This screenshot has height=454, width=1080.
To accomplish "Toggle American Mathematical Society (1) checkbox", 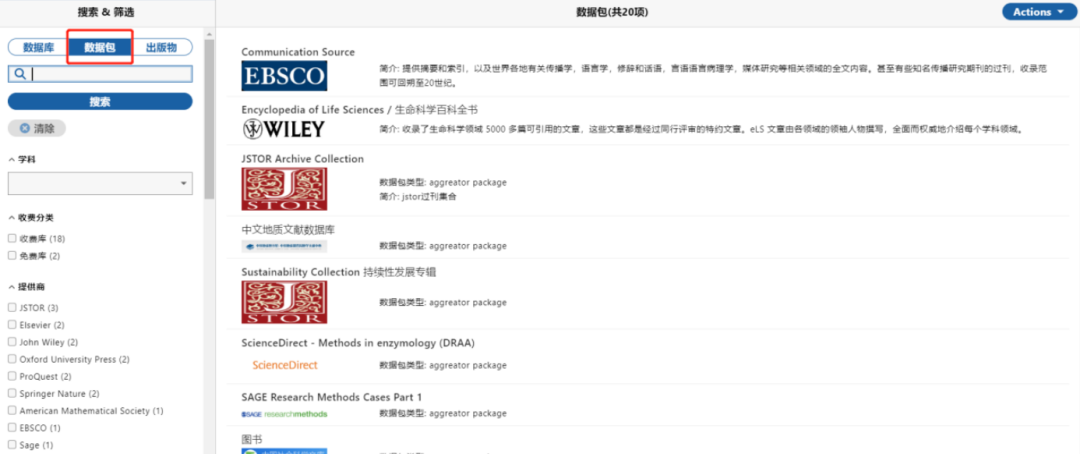I will pos(12,411).
